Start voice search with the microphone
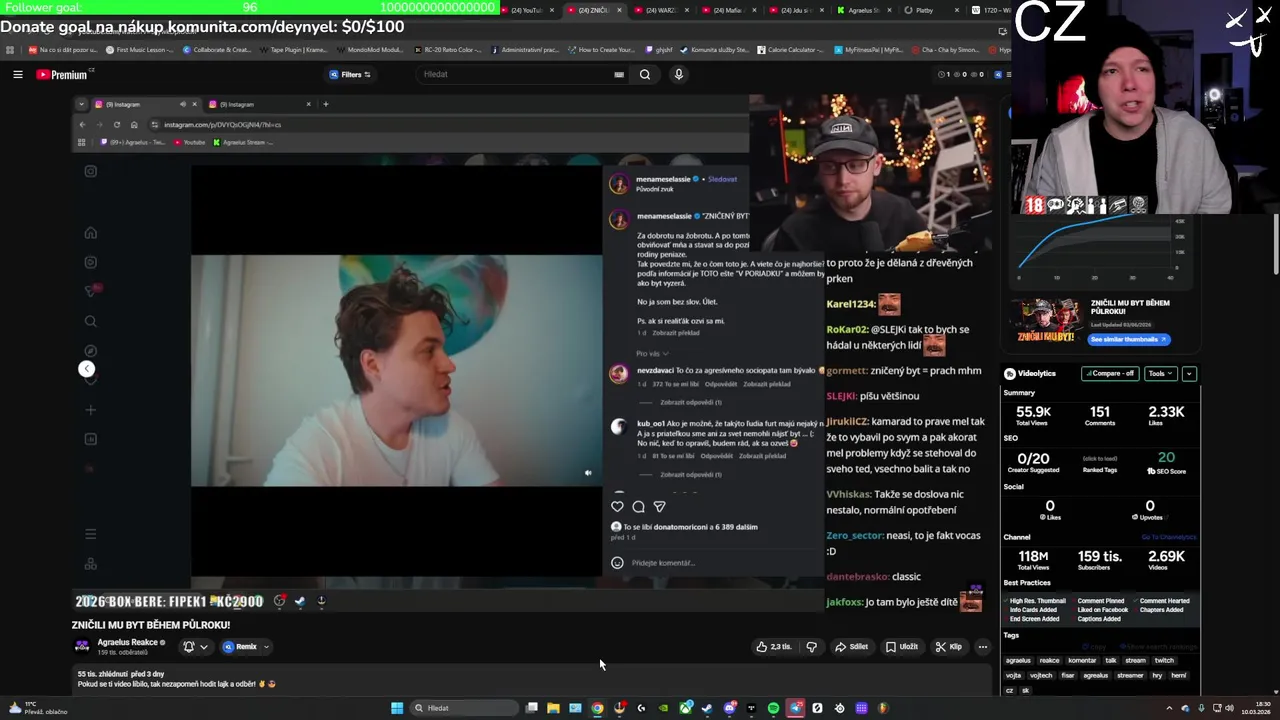Screen dimensions: 1280x720 point(678,74)
